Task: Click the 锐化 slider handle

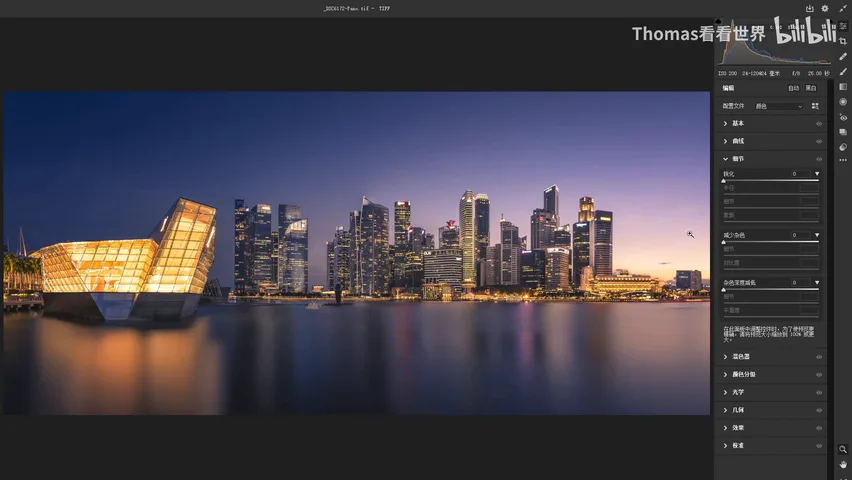Action: [x=723, y=180]
